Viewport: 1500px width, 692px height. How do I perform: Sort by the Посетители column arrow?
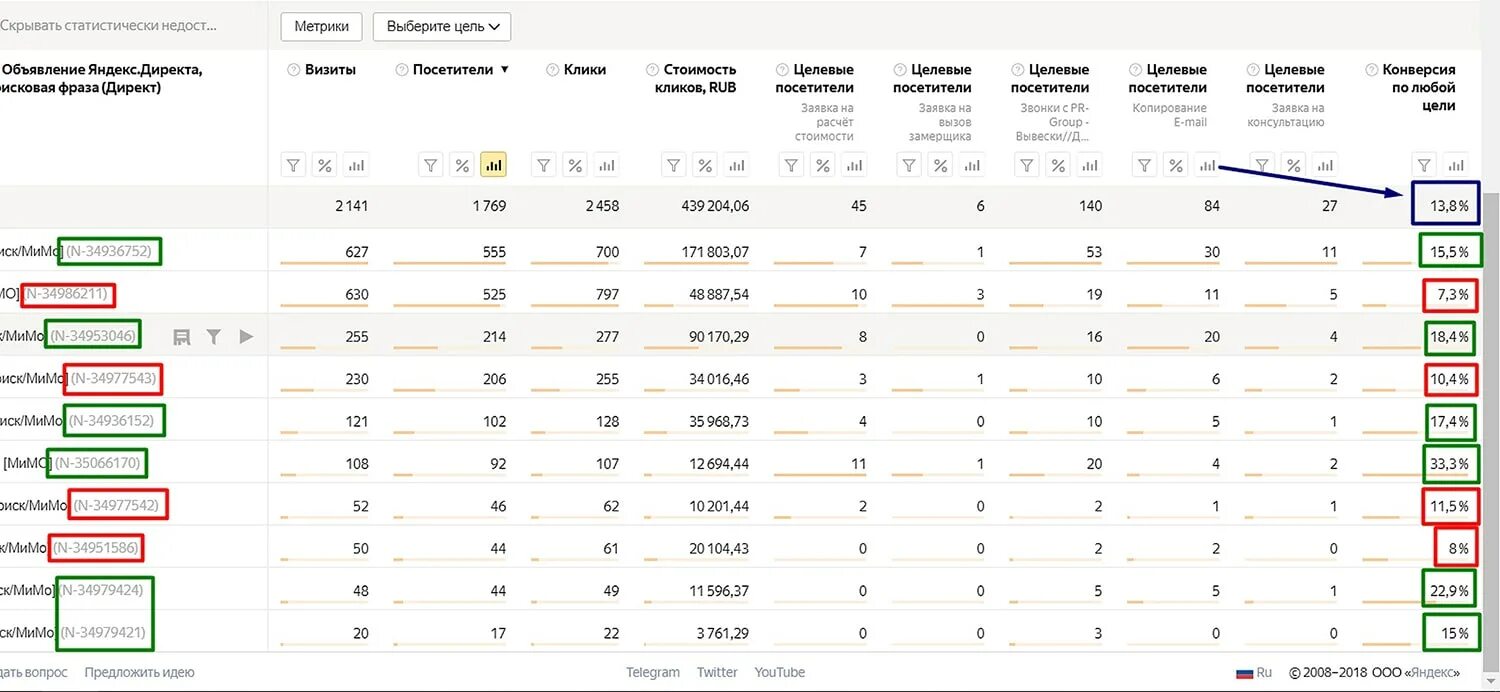tap(504, 70)
